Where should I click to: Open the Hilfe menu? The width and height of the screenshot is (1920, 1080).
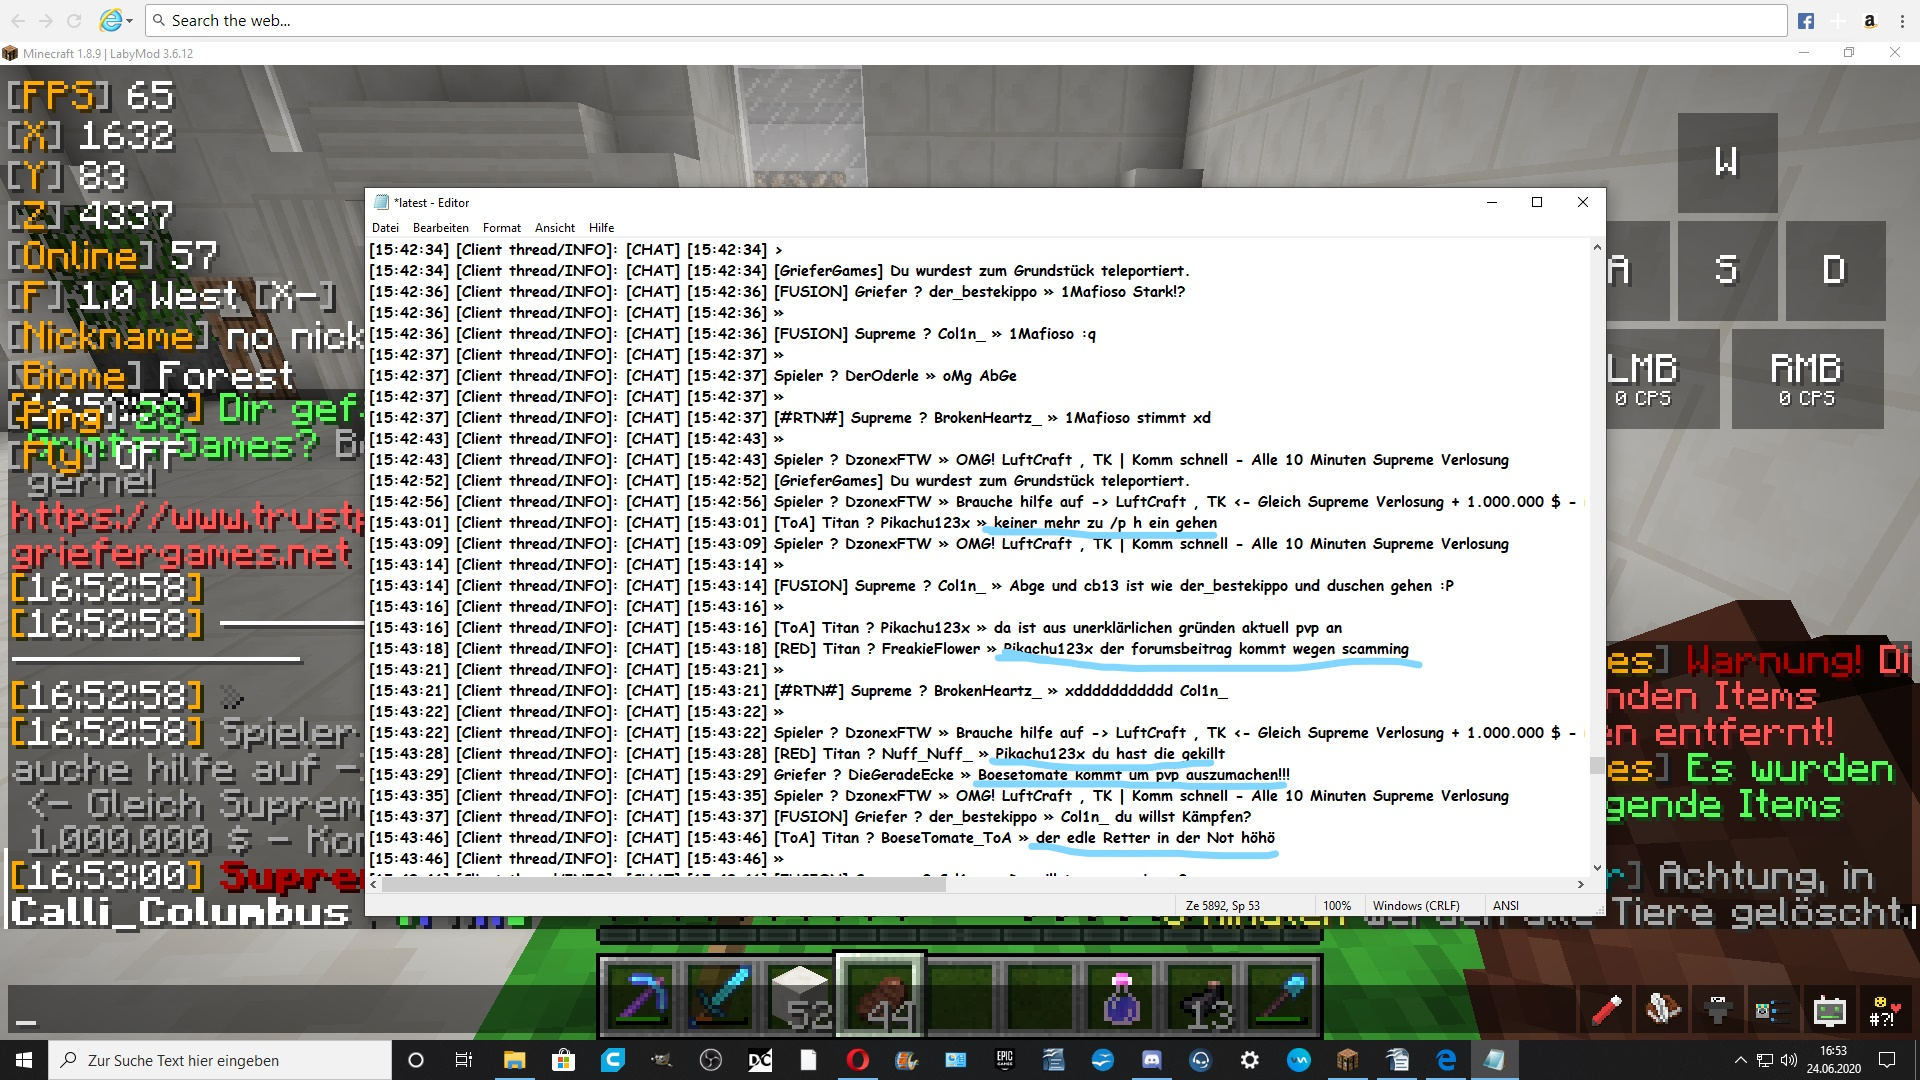point(601,228)
